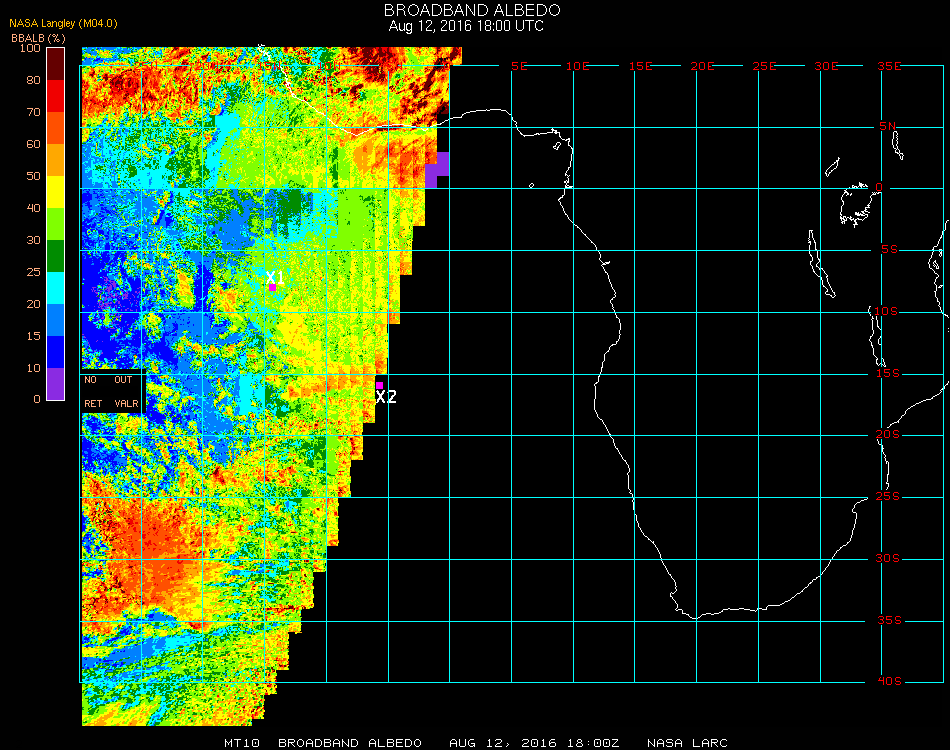The height and width of the screenshot is (750, 950).
Task: Click the 25S latitude label
Action: pyautogui.click(x=888, y=497)
